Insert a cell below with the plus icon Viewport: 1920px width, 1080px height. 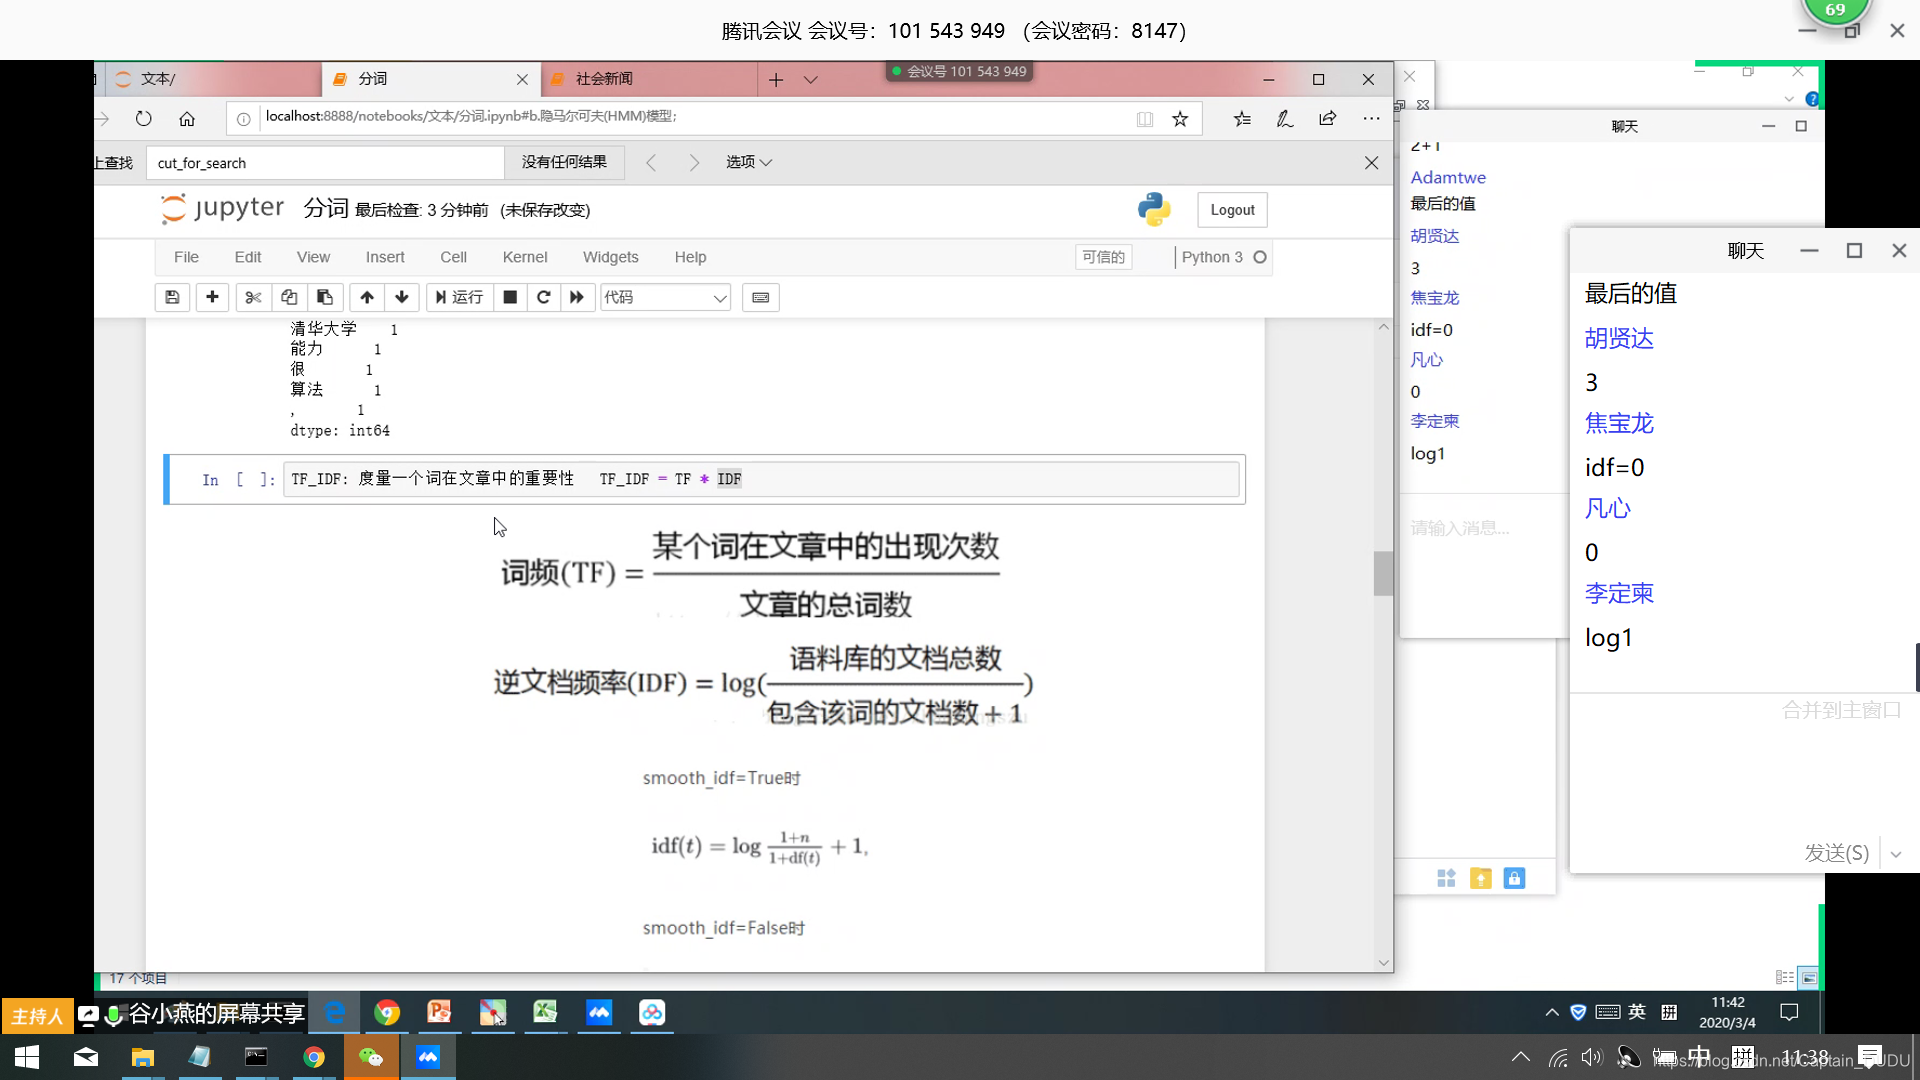212,297
